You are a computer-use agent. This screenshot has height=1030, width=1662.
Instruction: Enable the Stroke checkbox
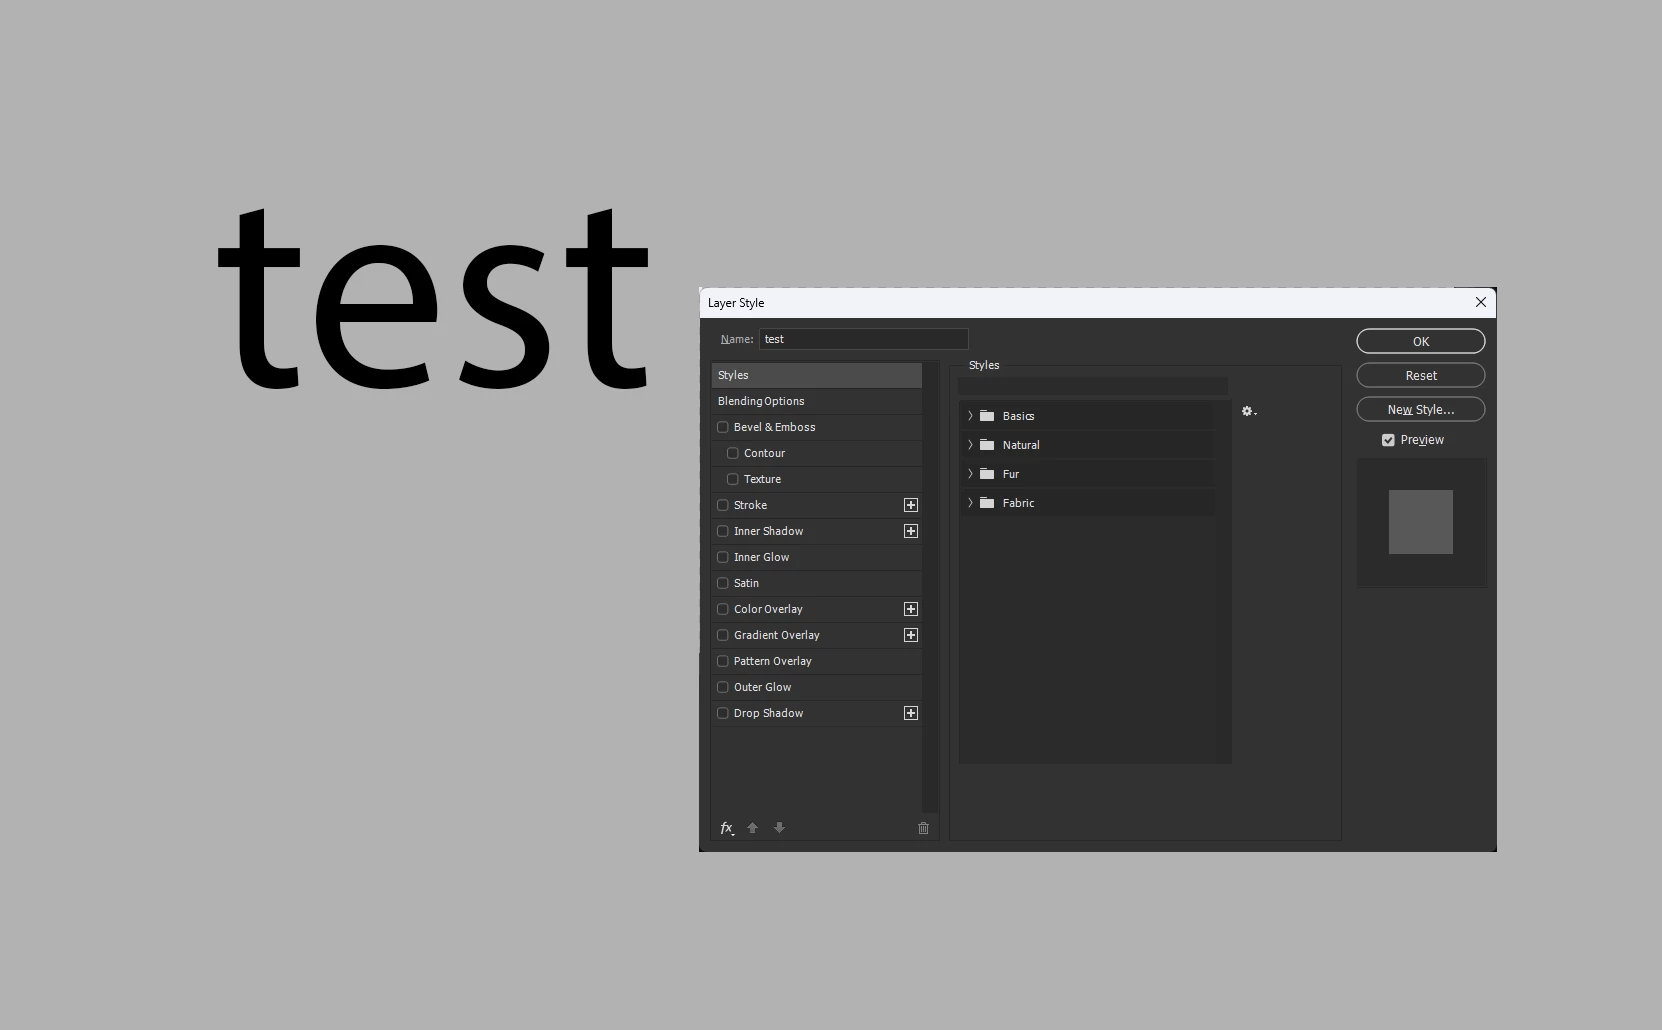[723, 505]
